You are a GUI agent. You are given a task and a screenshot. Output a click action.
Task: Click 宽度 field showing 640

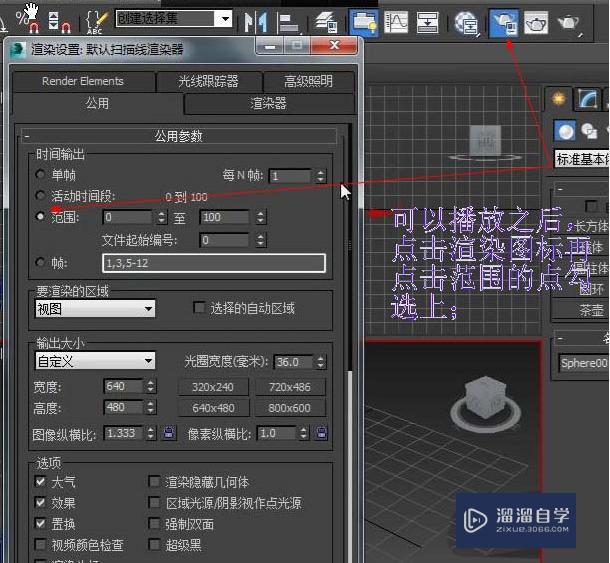124,386
